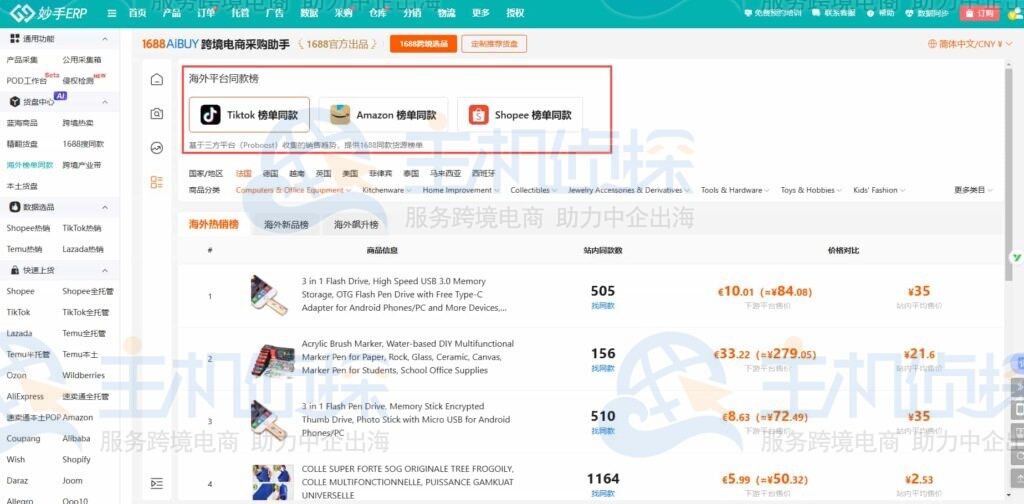The width and height of the screenshot is (1024, 504).
Task: Open the 简体中文/CNY ¥ language dropdown
Action: point(970,44)
